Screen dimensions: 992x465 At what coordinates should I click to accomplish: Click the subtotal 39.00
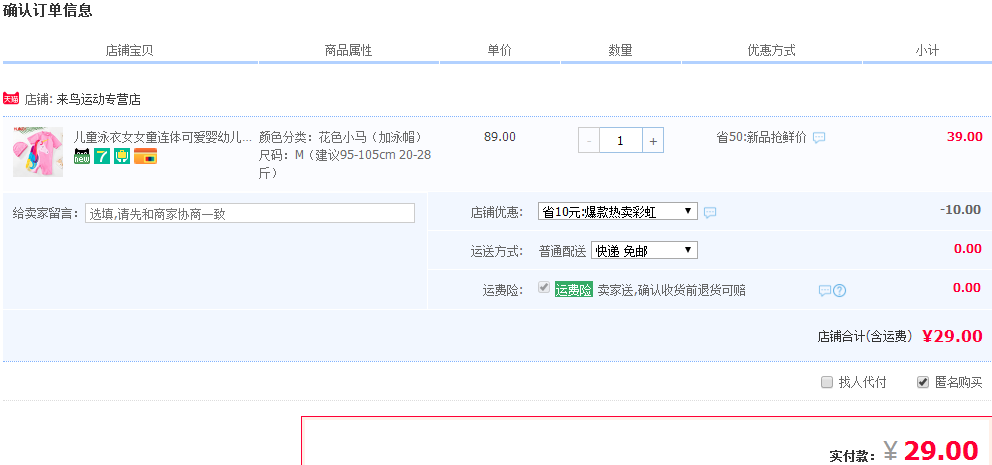tap(965, 137)
